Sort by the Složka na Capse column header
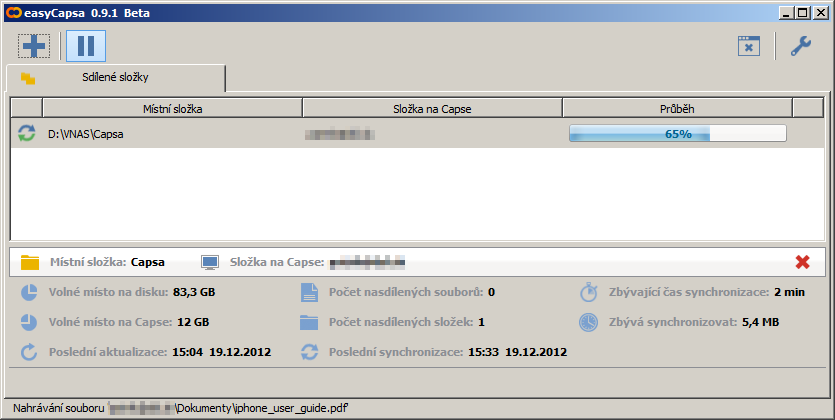835x420 pixels. (432, 107)
